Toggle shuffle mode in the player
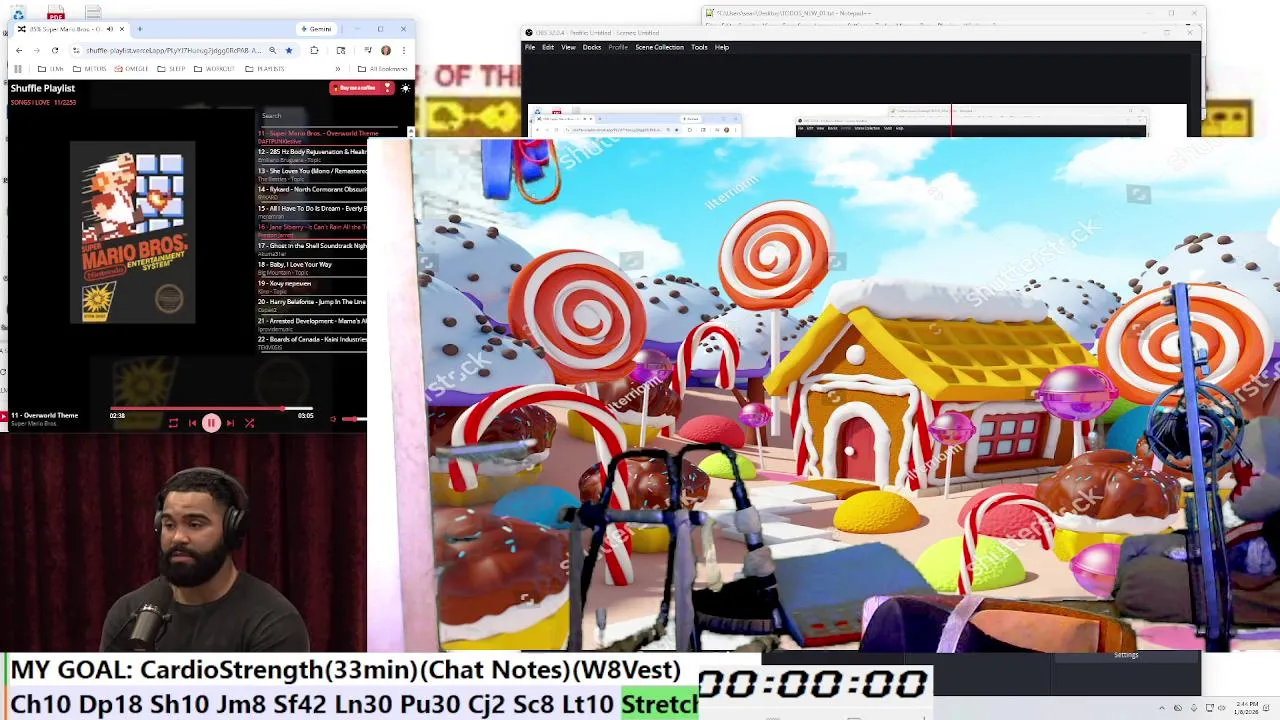1280x720 pixels. 249,423
